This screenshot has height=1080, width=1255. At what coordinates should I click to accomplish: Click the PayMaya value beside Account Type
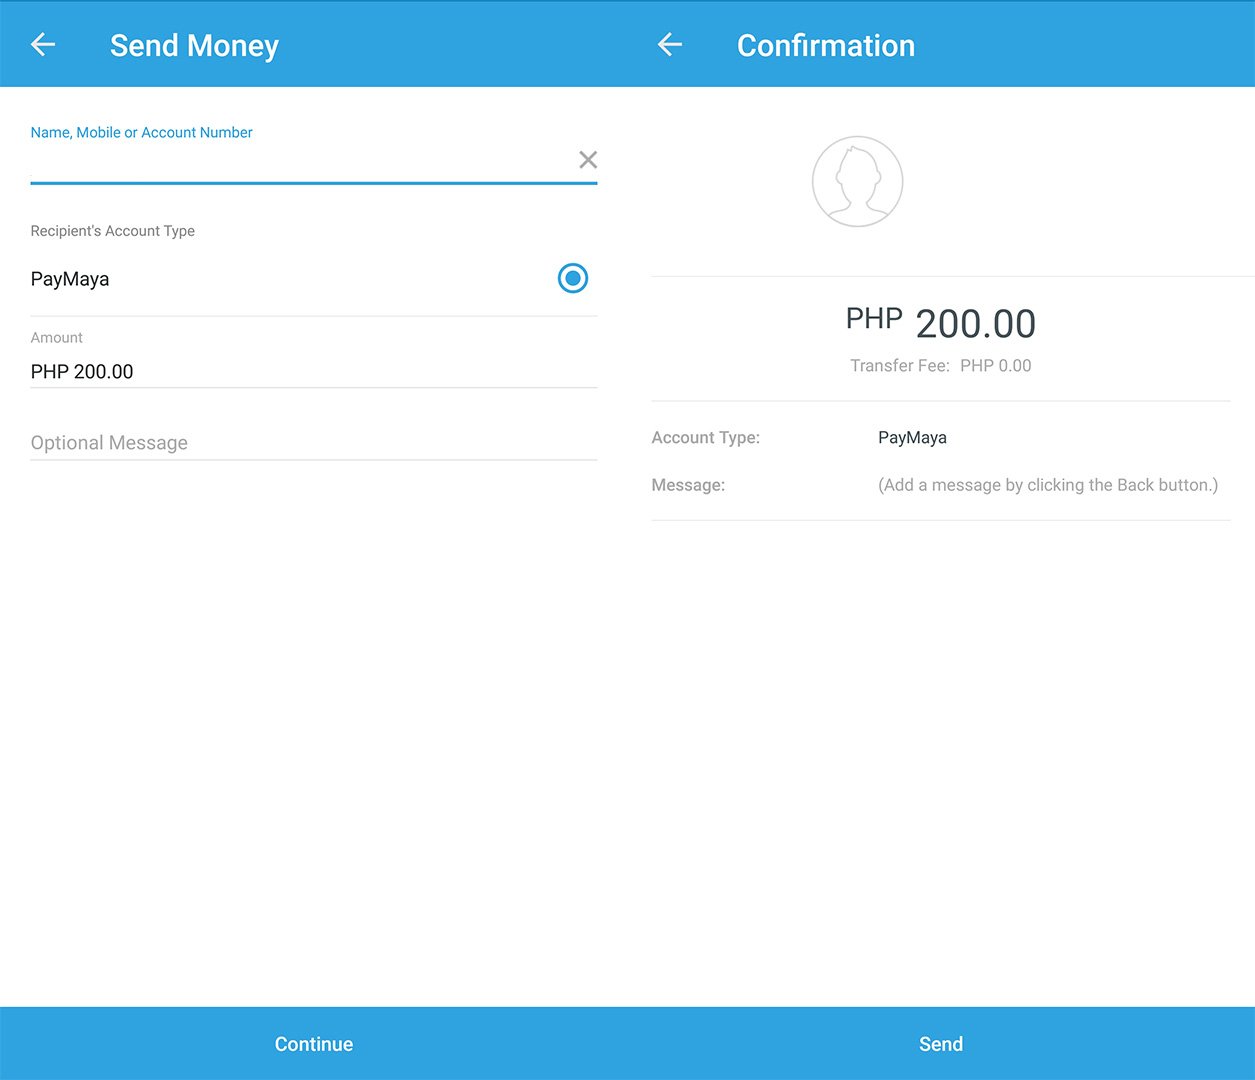(913, 438)
